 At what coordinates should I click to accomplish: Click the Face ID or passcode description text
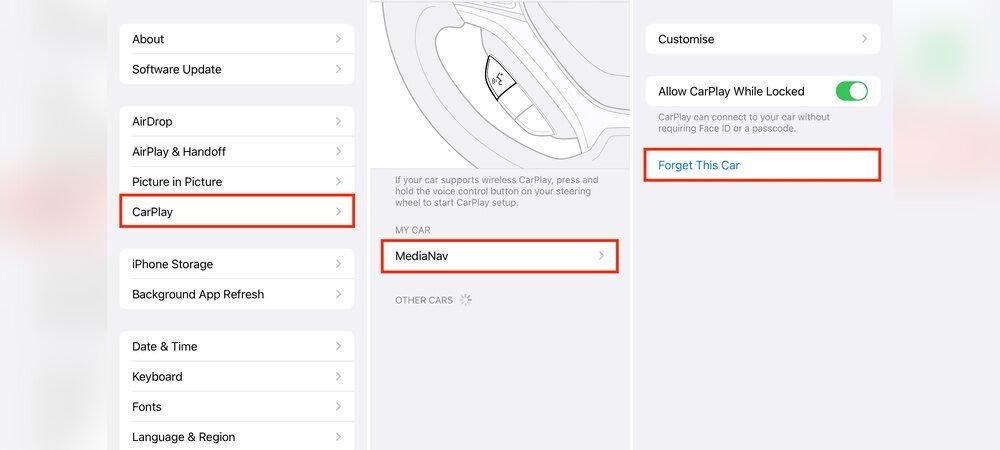click(744, 123)
